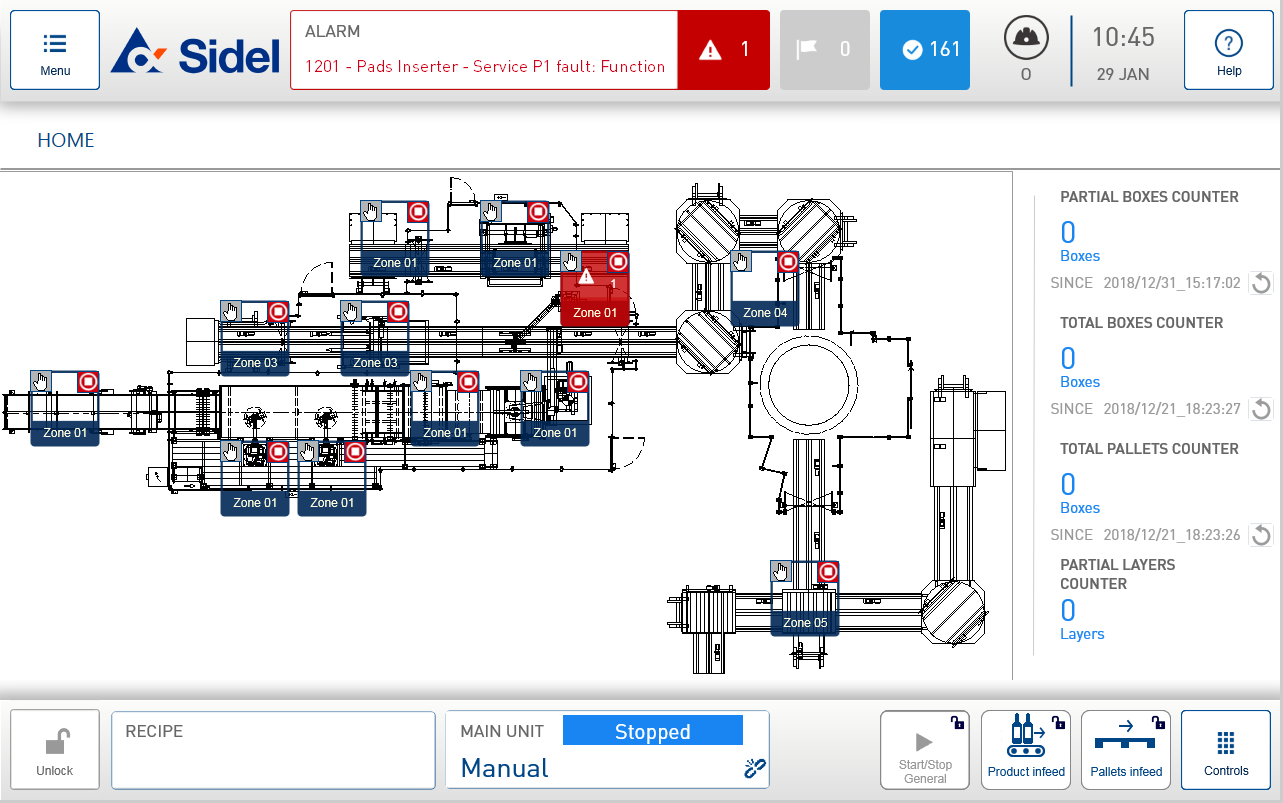Reset the Total Boxes Counter
Viewport: 1283px width, 803px height.
pos(1261,409)
